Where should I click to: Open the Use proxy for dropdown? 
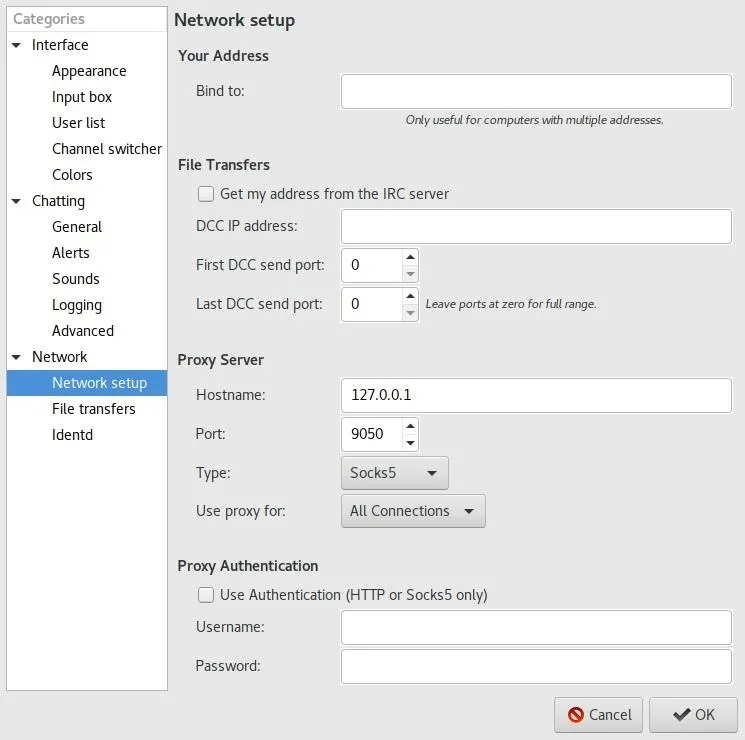click(413, 511)
